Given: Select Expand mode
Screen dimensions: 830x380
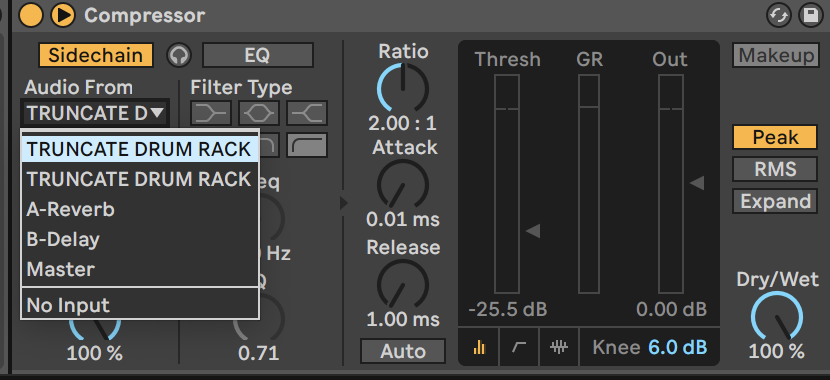Looking at the screenshot, I should pos(775,202).
